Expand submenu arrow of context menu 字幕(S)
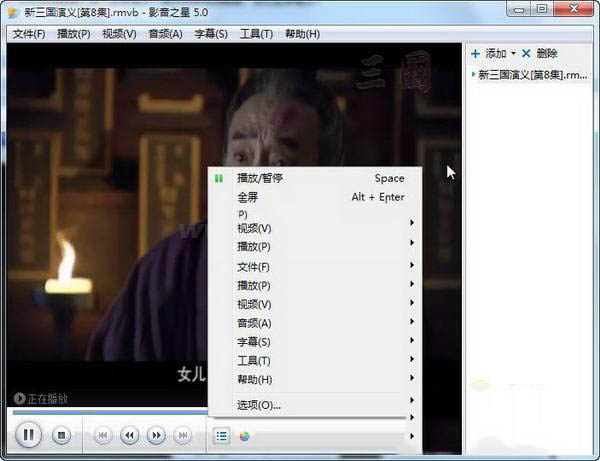 [412, 340]
